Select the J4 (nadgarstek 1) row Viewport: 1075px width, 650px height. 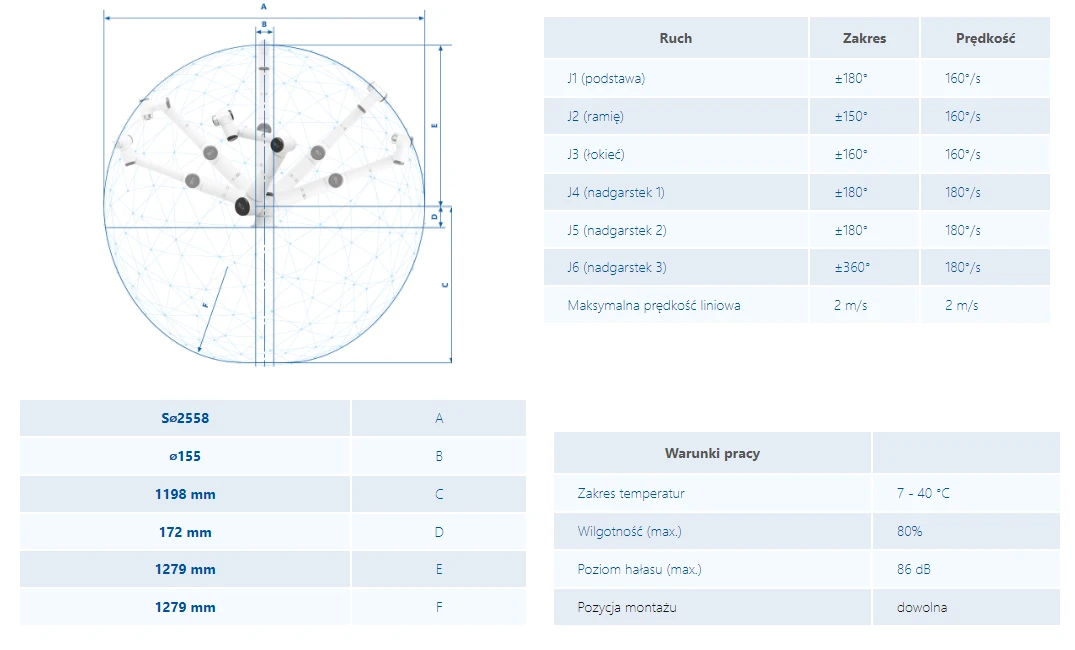[x=797, y=192]
